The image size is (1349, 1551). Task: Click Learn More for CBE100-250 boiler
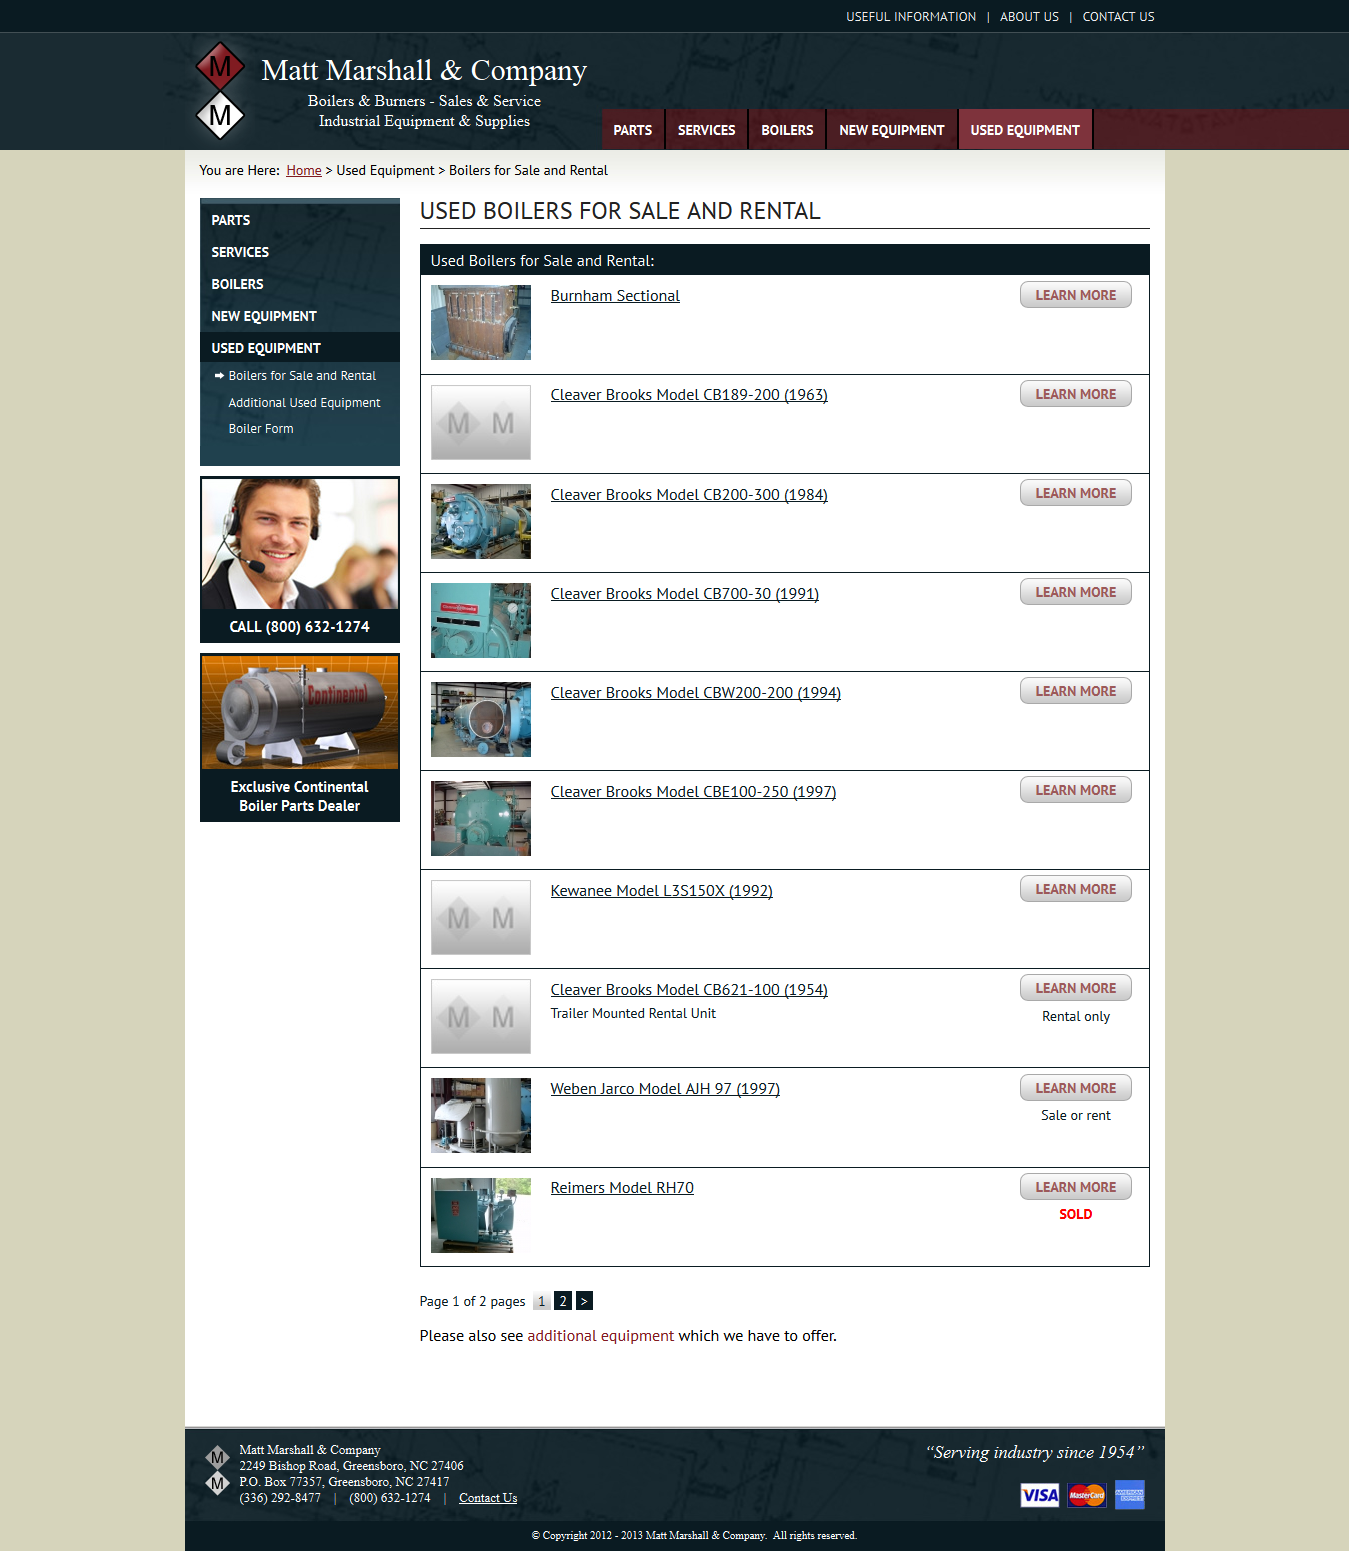point(1076,790)
